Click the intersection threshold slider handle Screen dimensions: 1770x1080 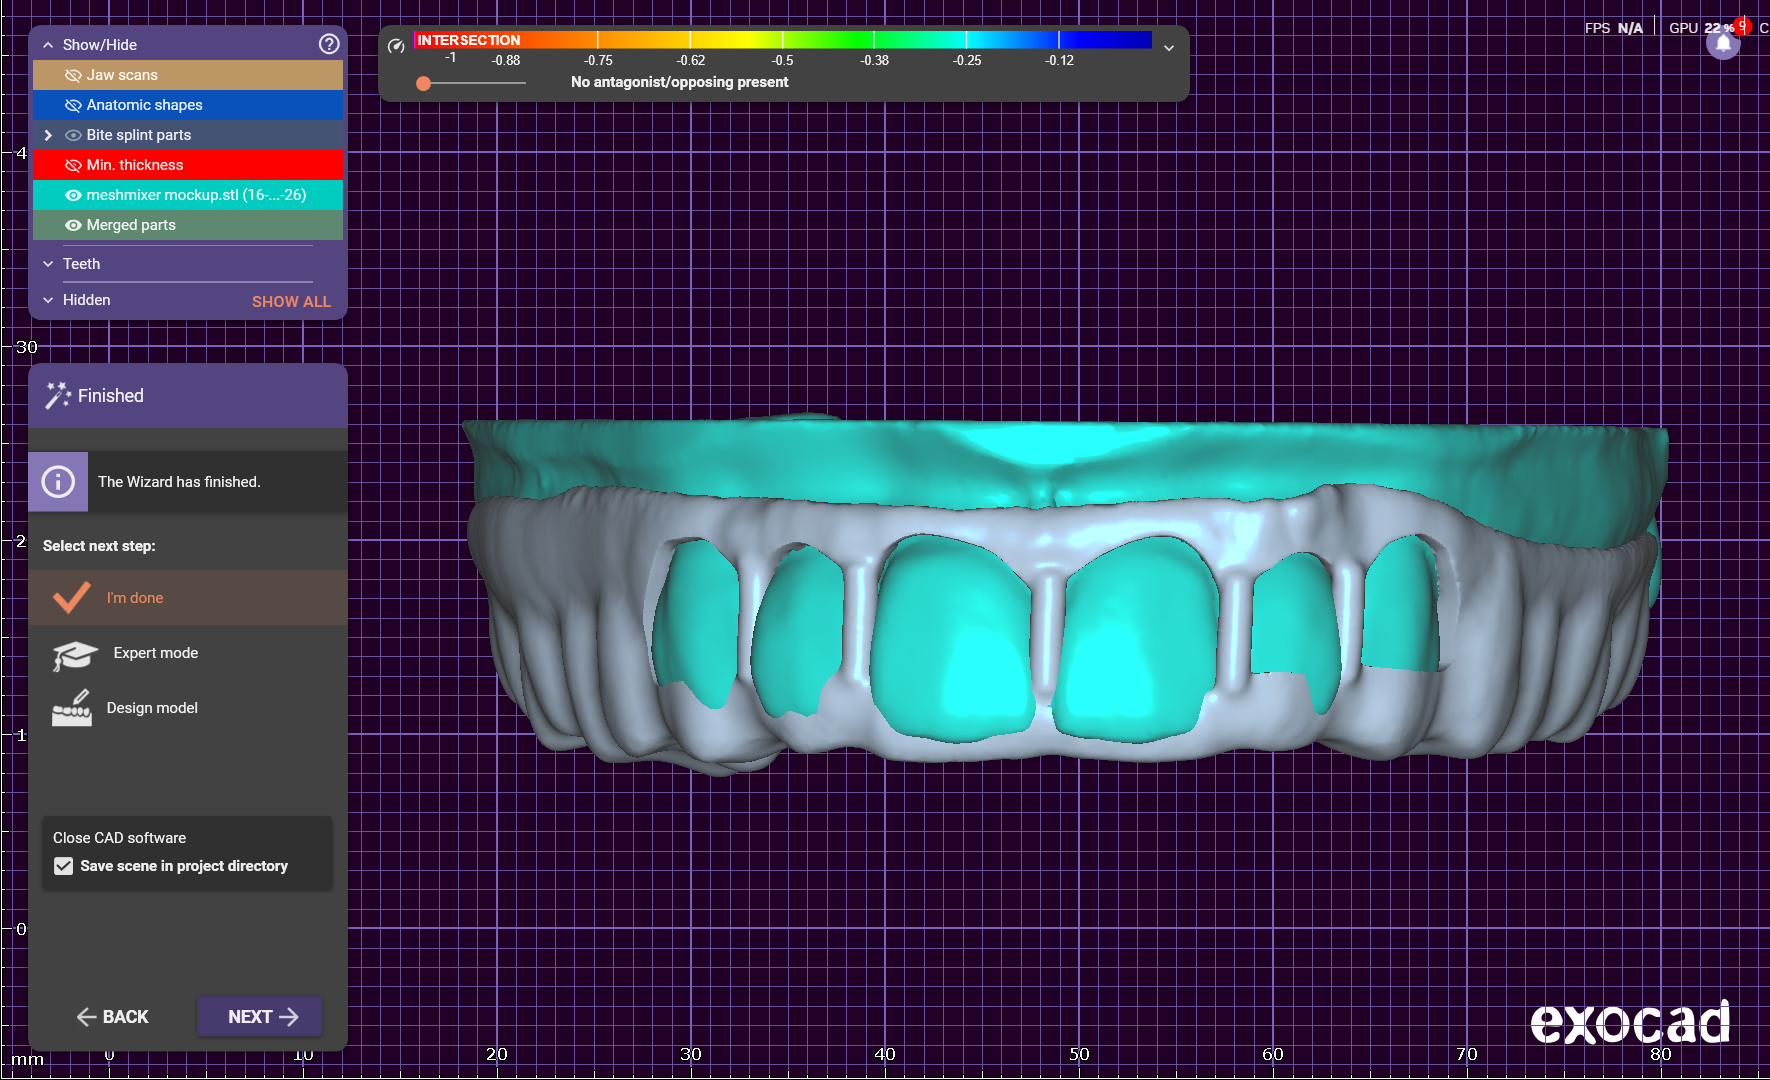(x=424, y=83)
